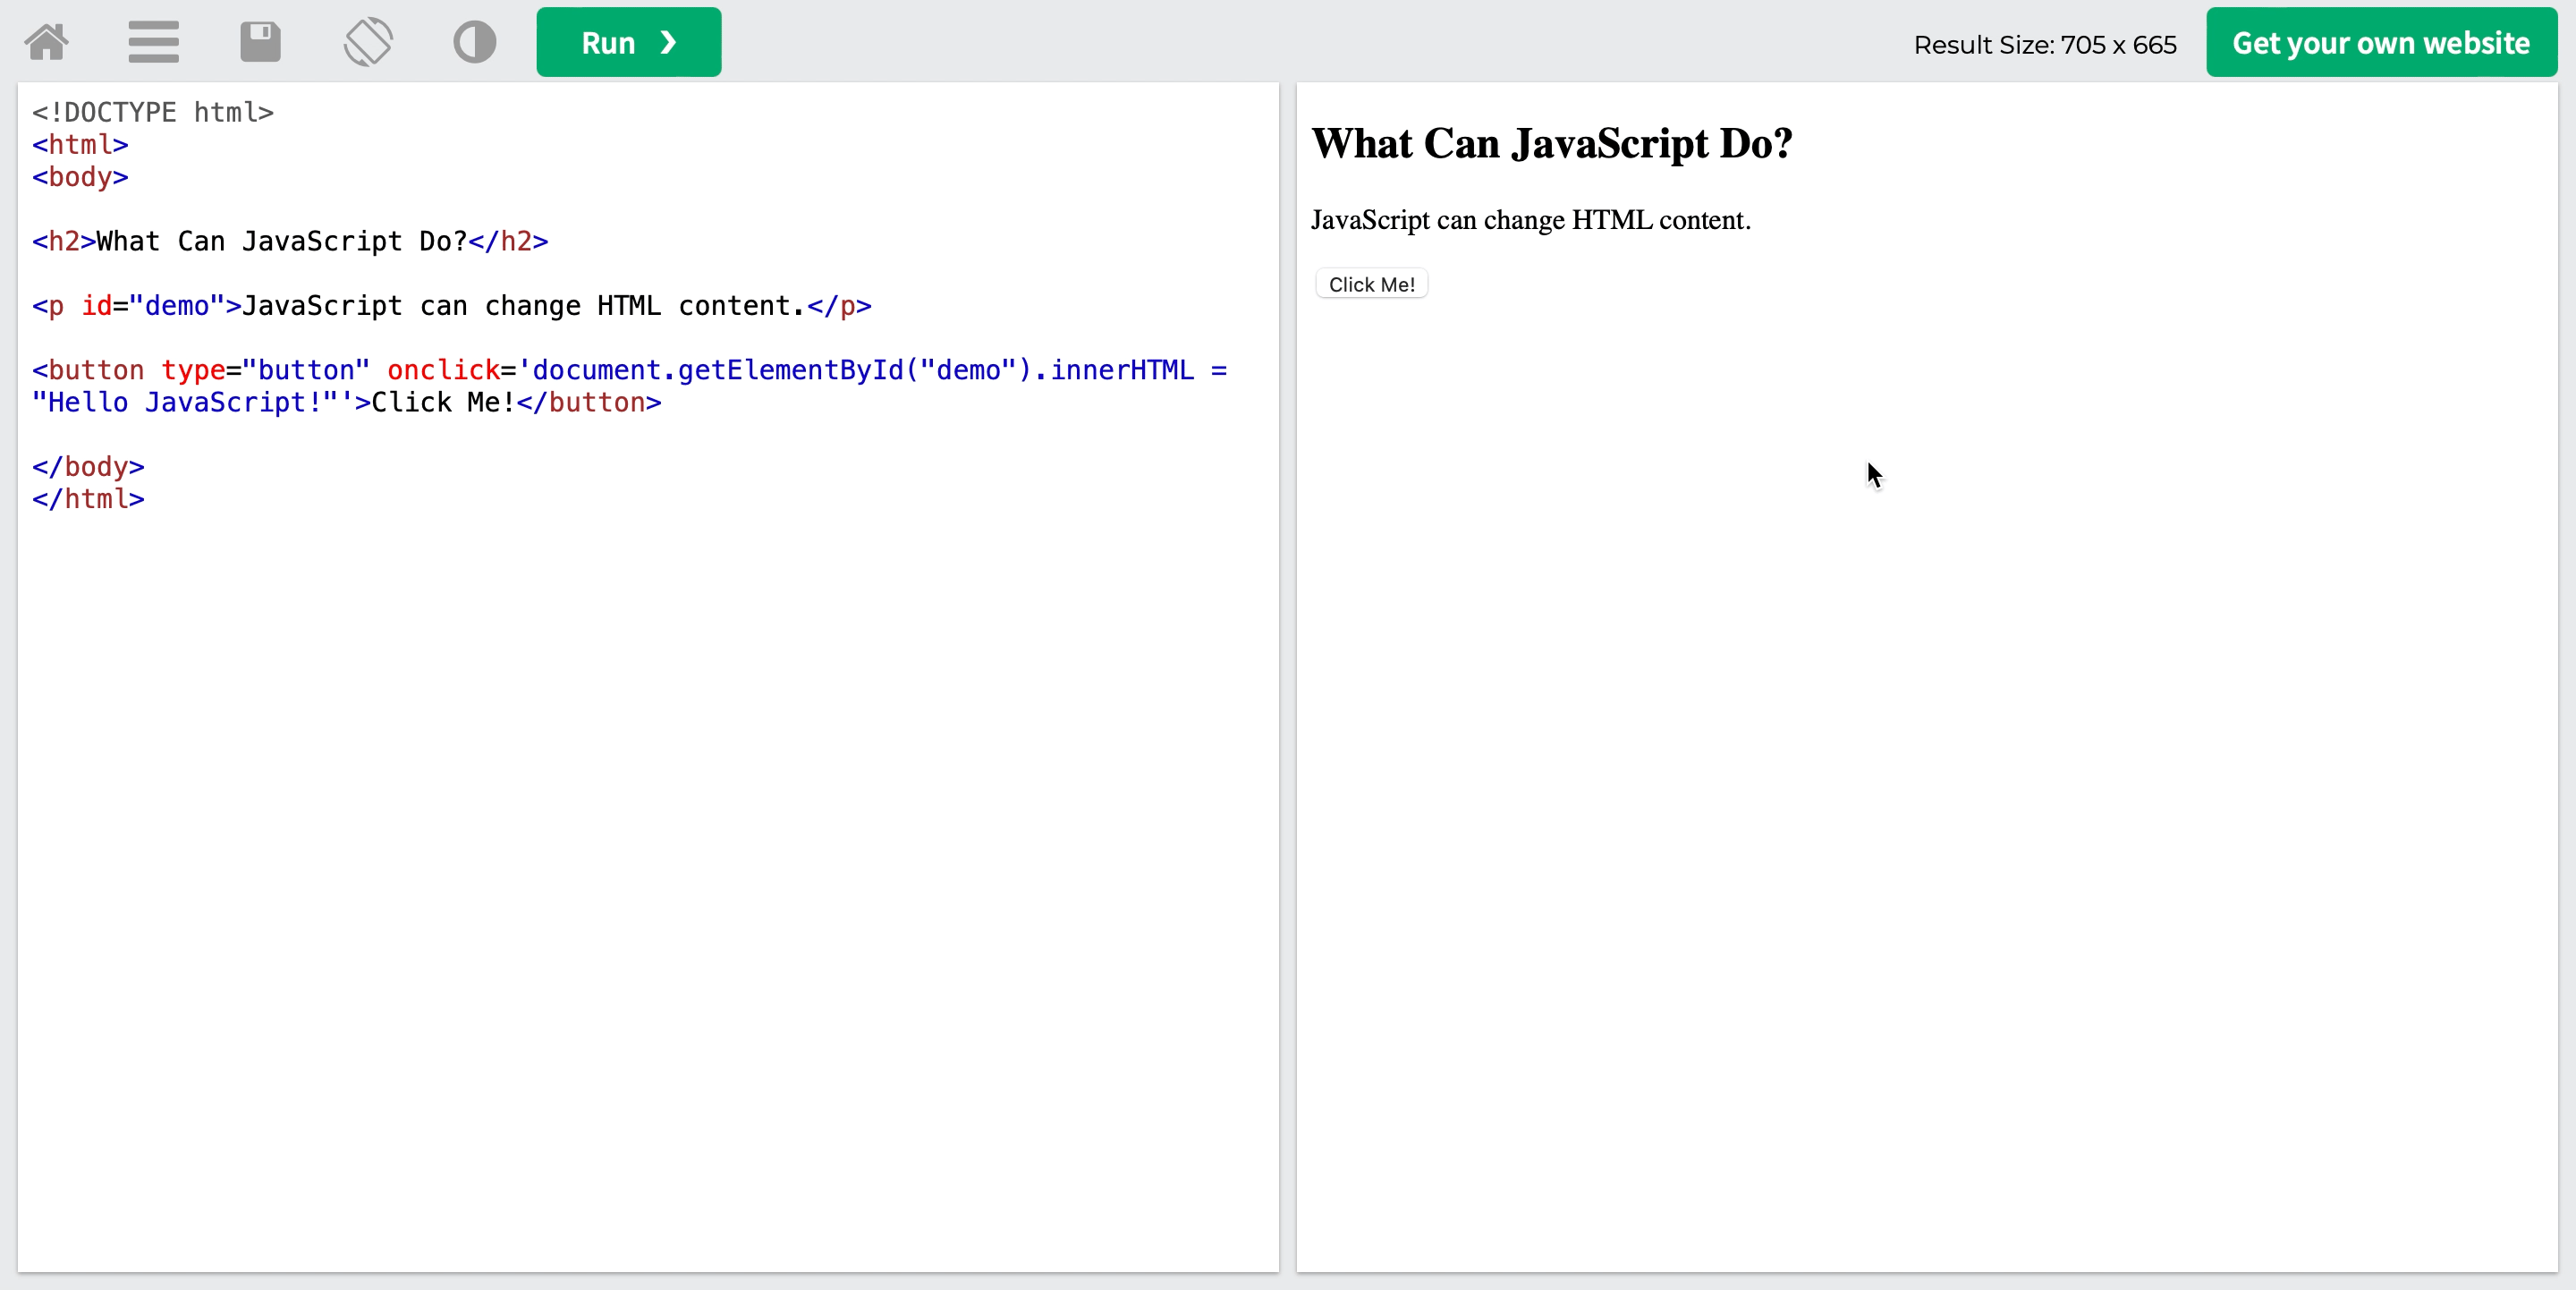Click the closing body tag in editor
Image resolution: width=2576 pixels, height=1290 pixels.
[x=88, y=467]
